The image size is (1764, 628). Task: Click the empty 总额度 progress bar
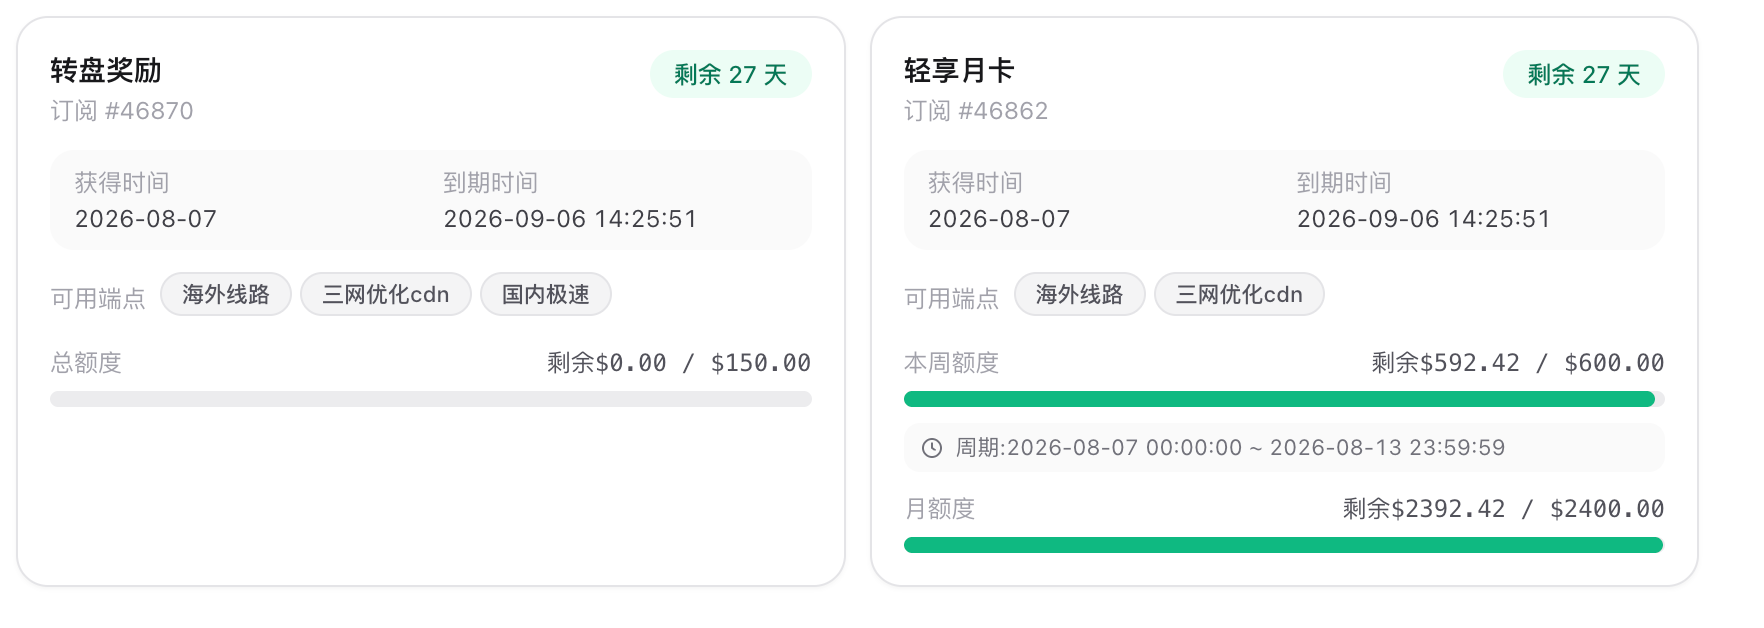click(431, 399)
